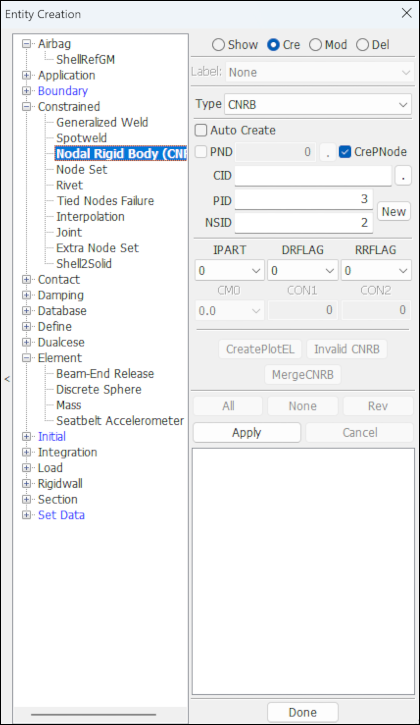This screenshot has width=420, height=725.
Task: Collapse the Constrained tree node
Action: tap(27, 107)
